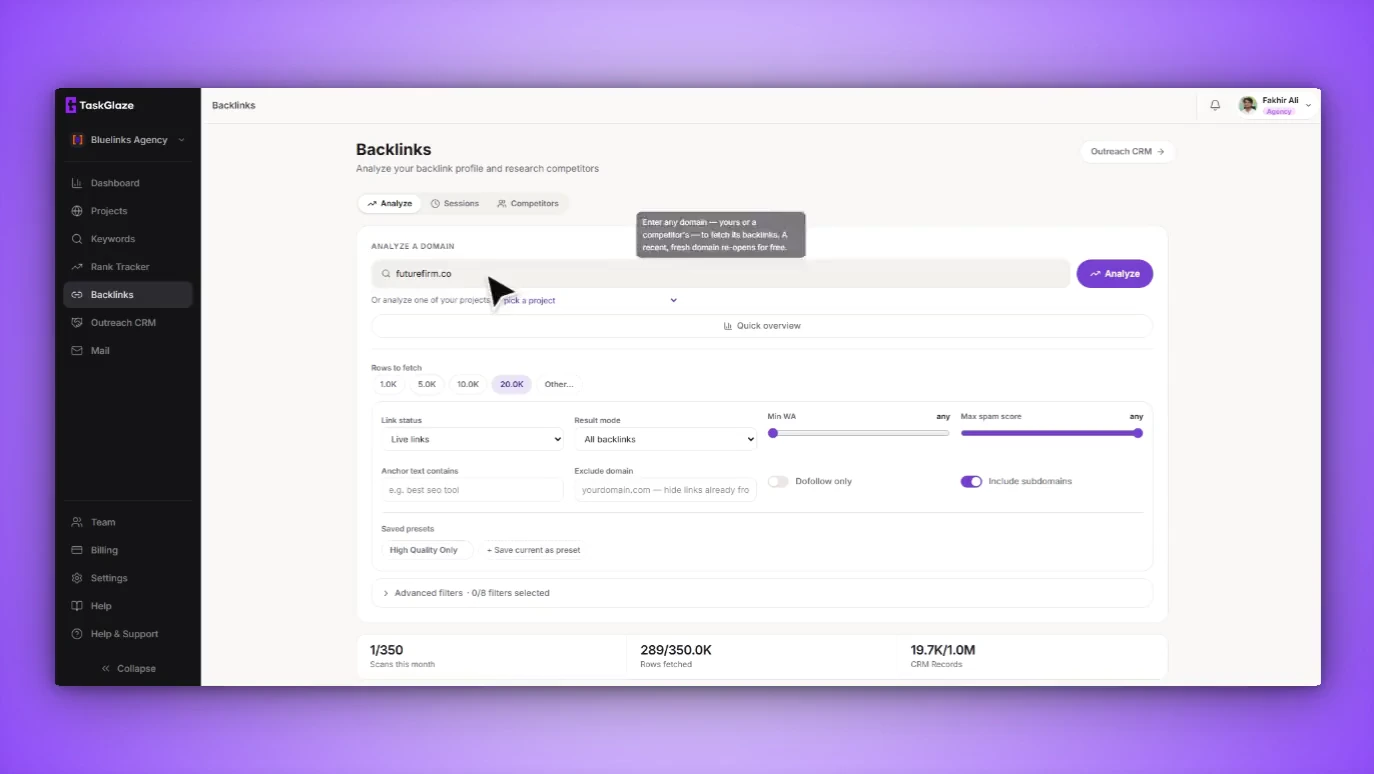Click the purple Analyze button
1374x774 pixels.
point(1115,274)
